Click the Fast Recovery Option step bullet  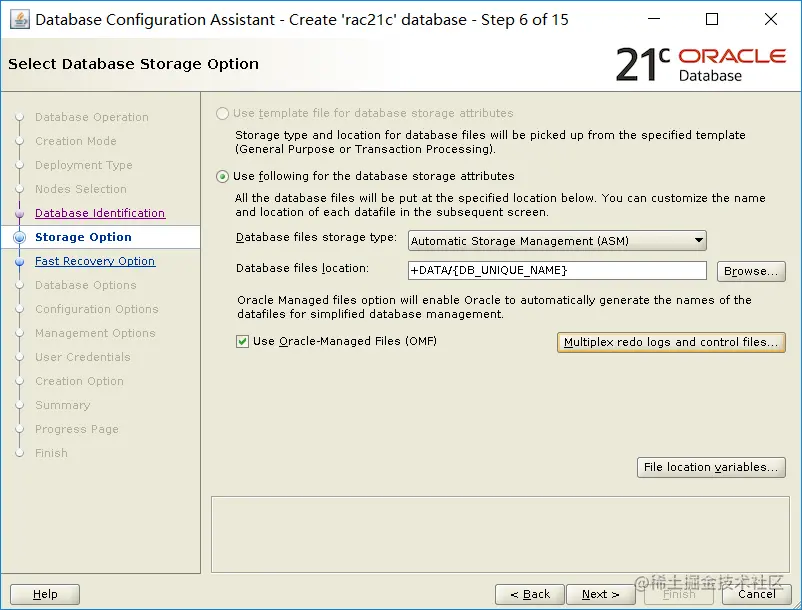click(19, 262)
